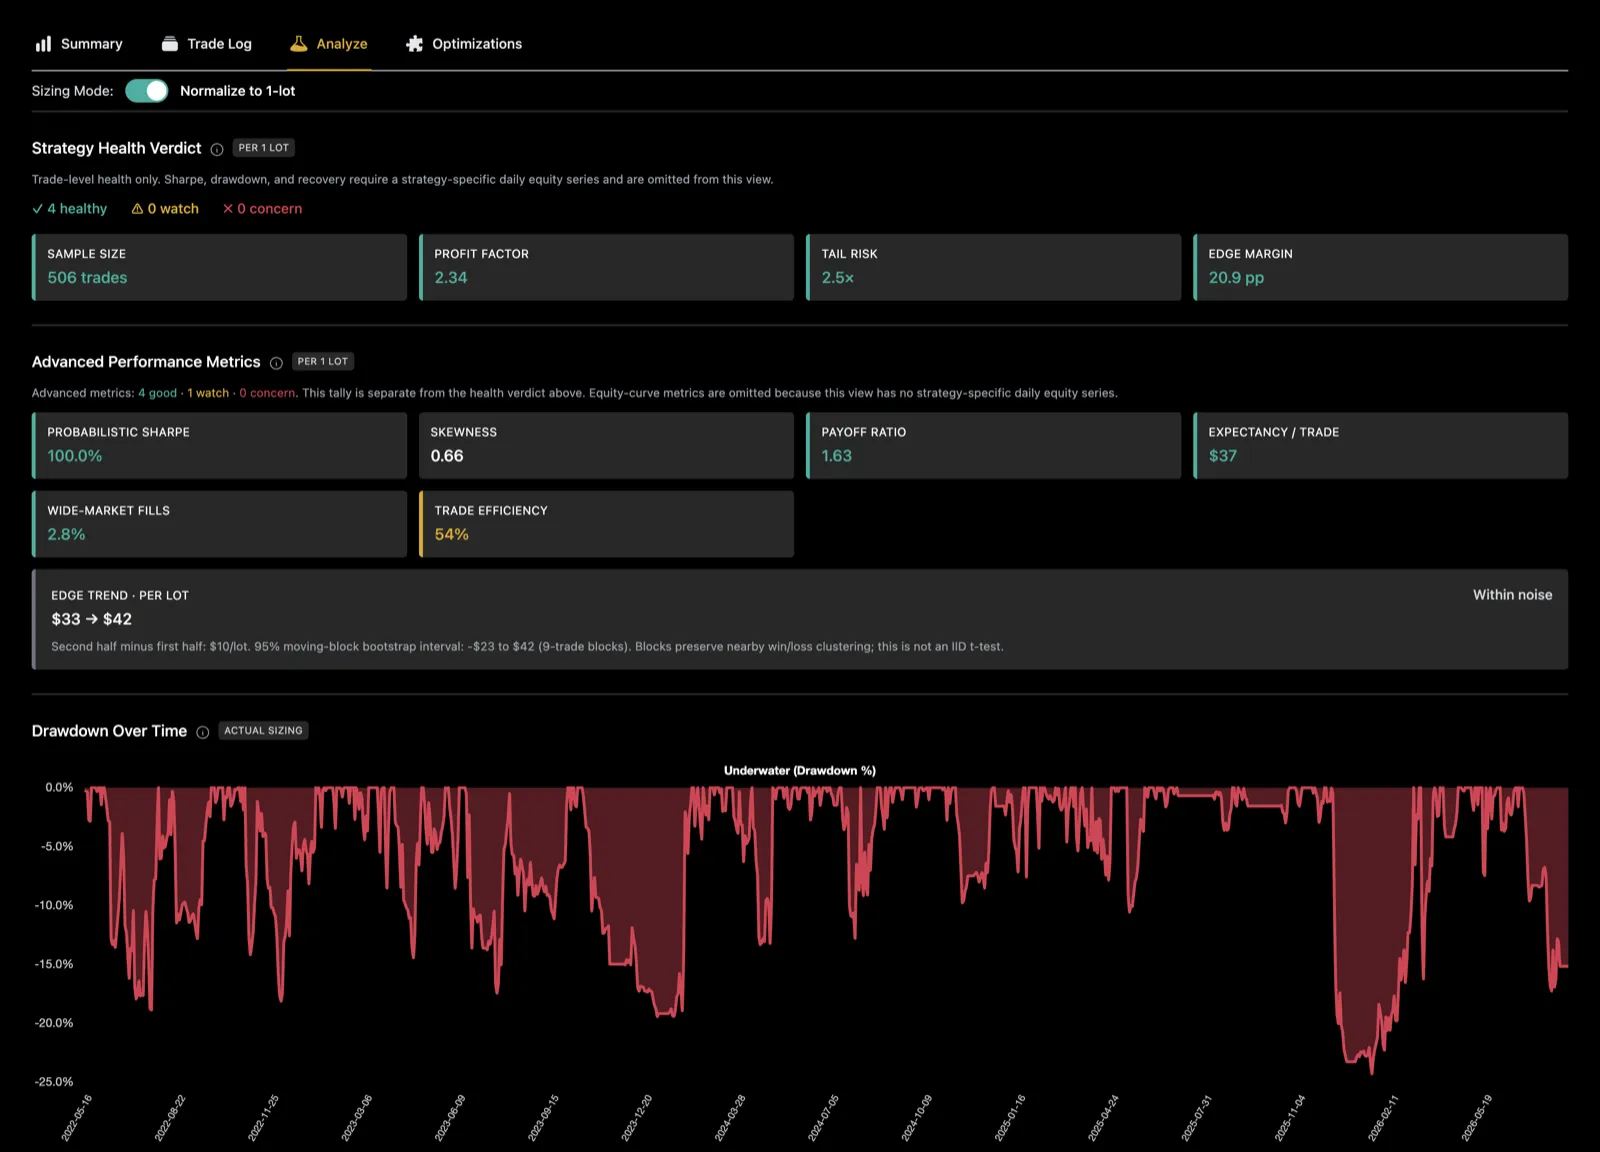1600x1152 pixels.
Task: Click the Summary bar chart icon
Action: (43, 44)
